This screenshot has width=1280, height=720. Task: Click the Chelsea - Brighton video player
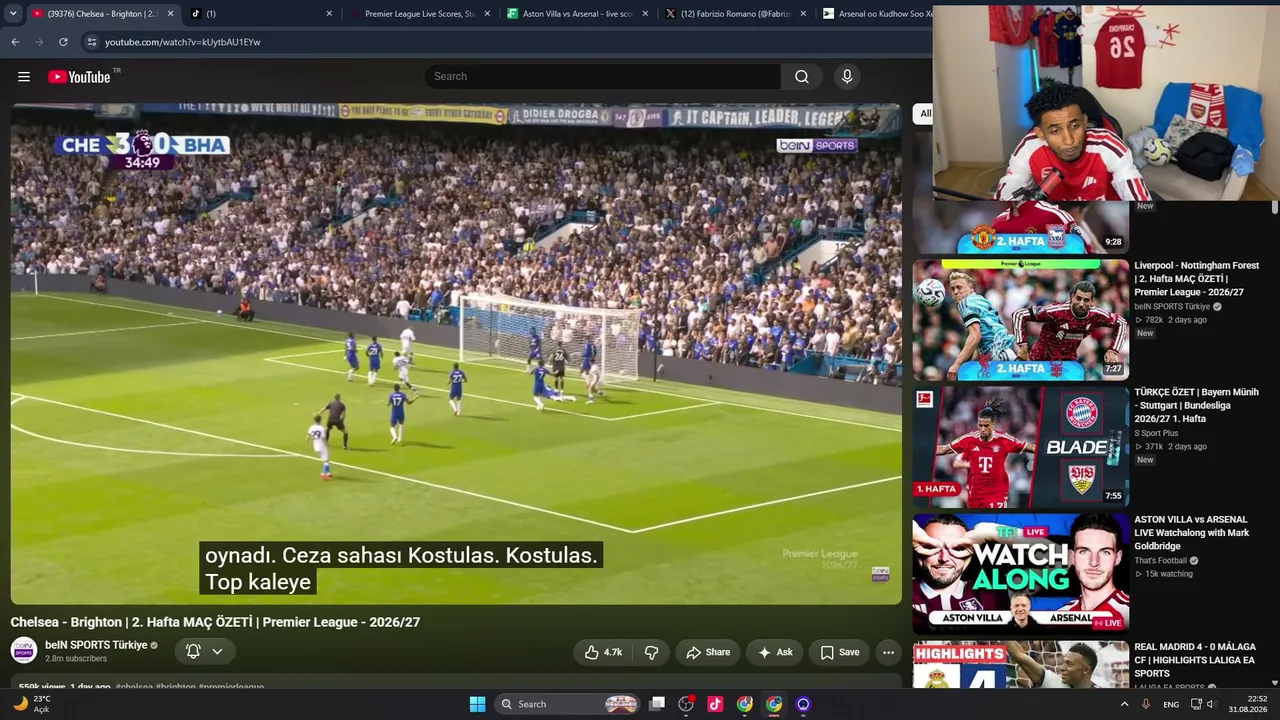pyautogui.click(x=456, y=354)
